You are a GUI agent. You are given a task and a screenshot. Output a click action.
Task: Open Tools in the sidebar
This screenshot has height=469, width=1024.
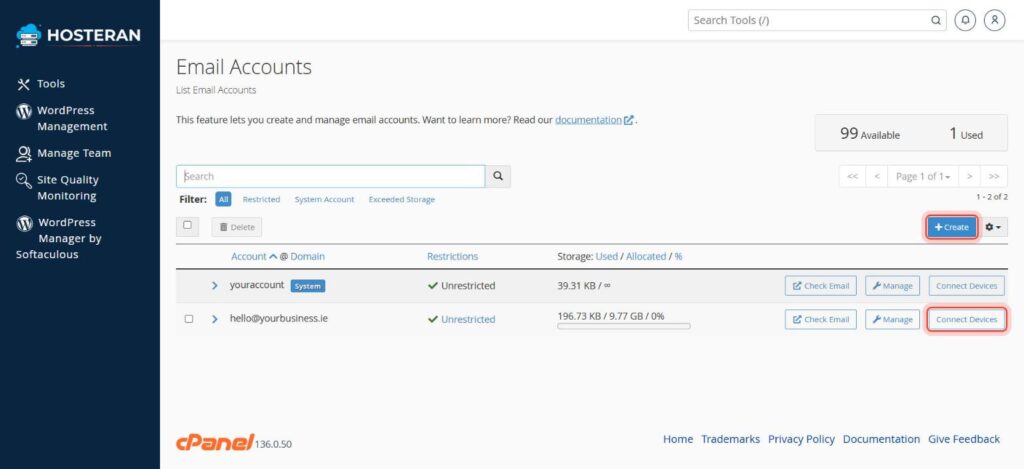click(40, 84)
